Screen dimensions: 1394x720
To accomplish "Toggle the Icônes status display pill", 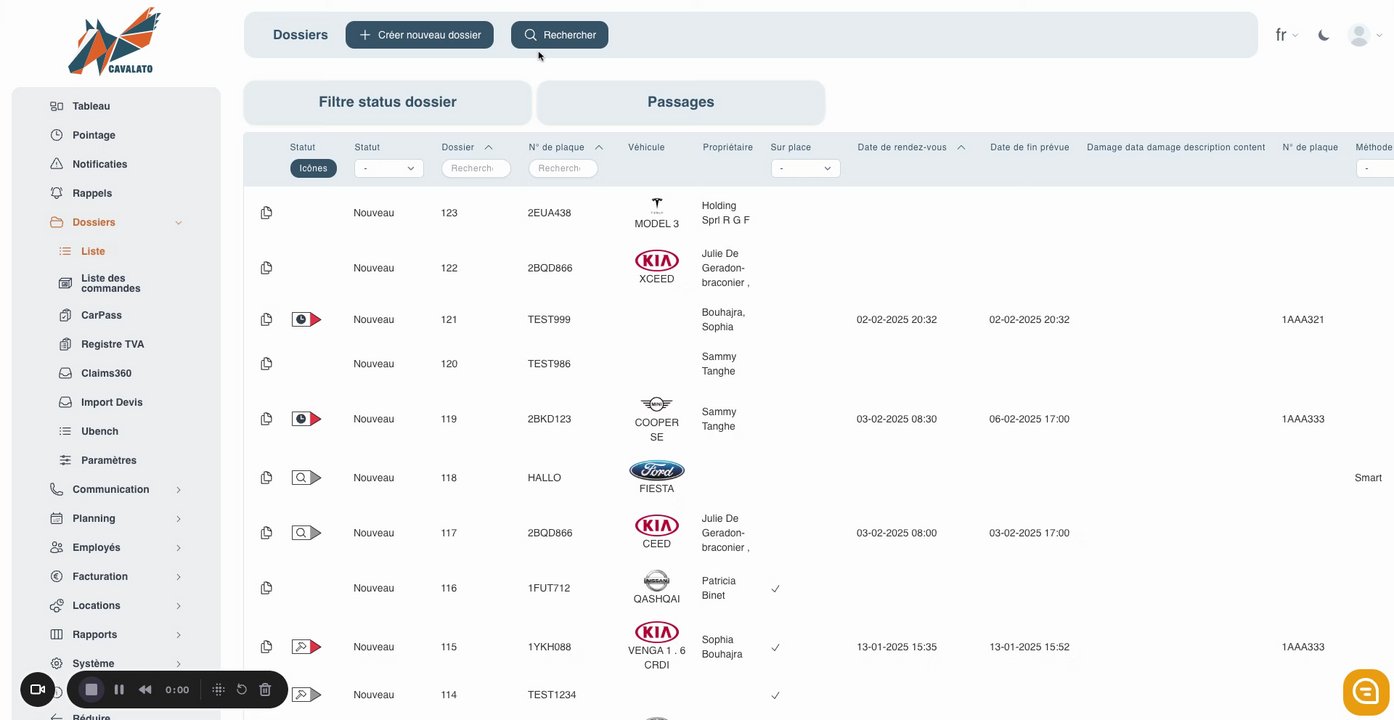I will click(x=313, y=169).
